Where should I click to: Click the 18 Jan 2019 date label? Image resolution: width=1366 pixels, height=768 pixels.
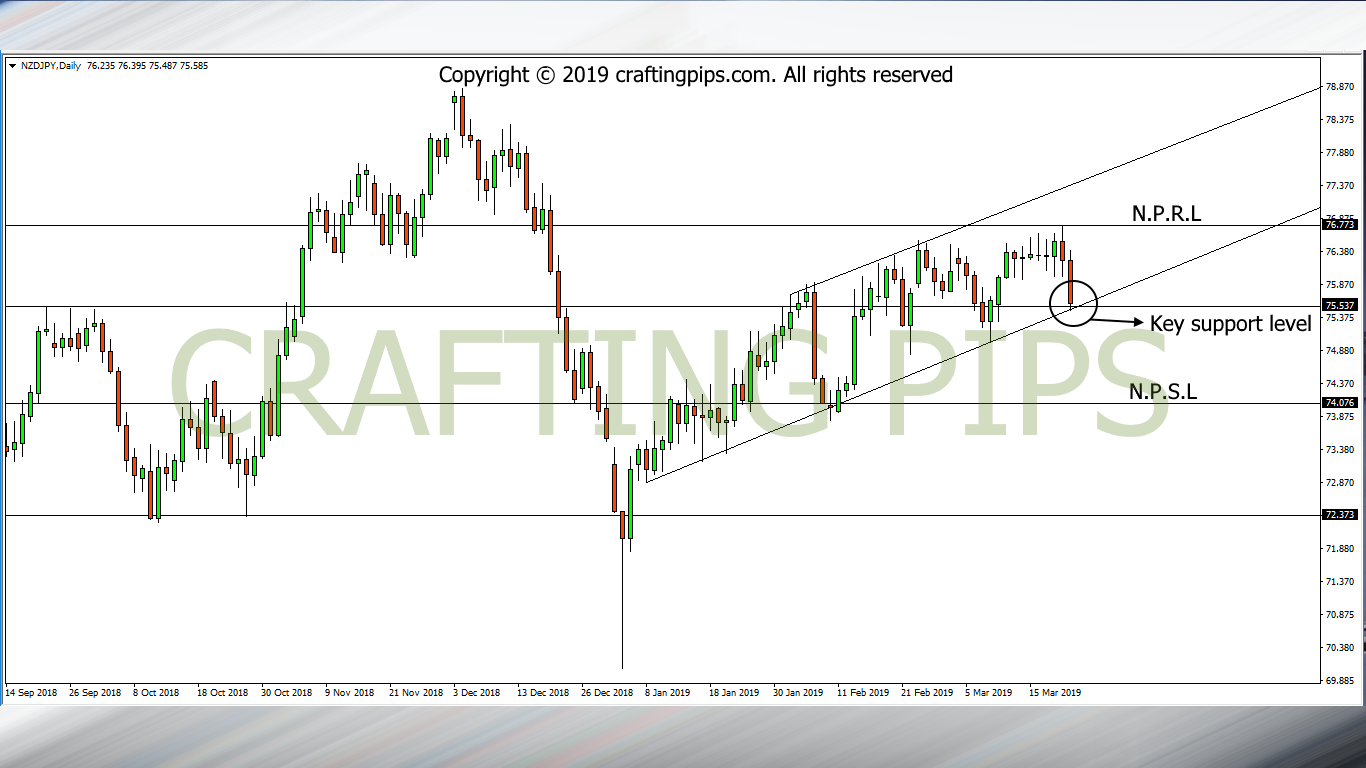[x=734, y=692]
